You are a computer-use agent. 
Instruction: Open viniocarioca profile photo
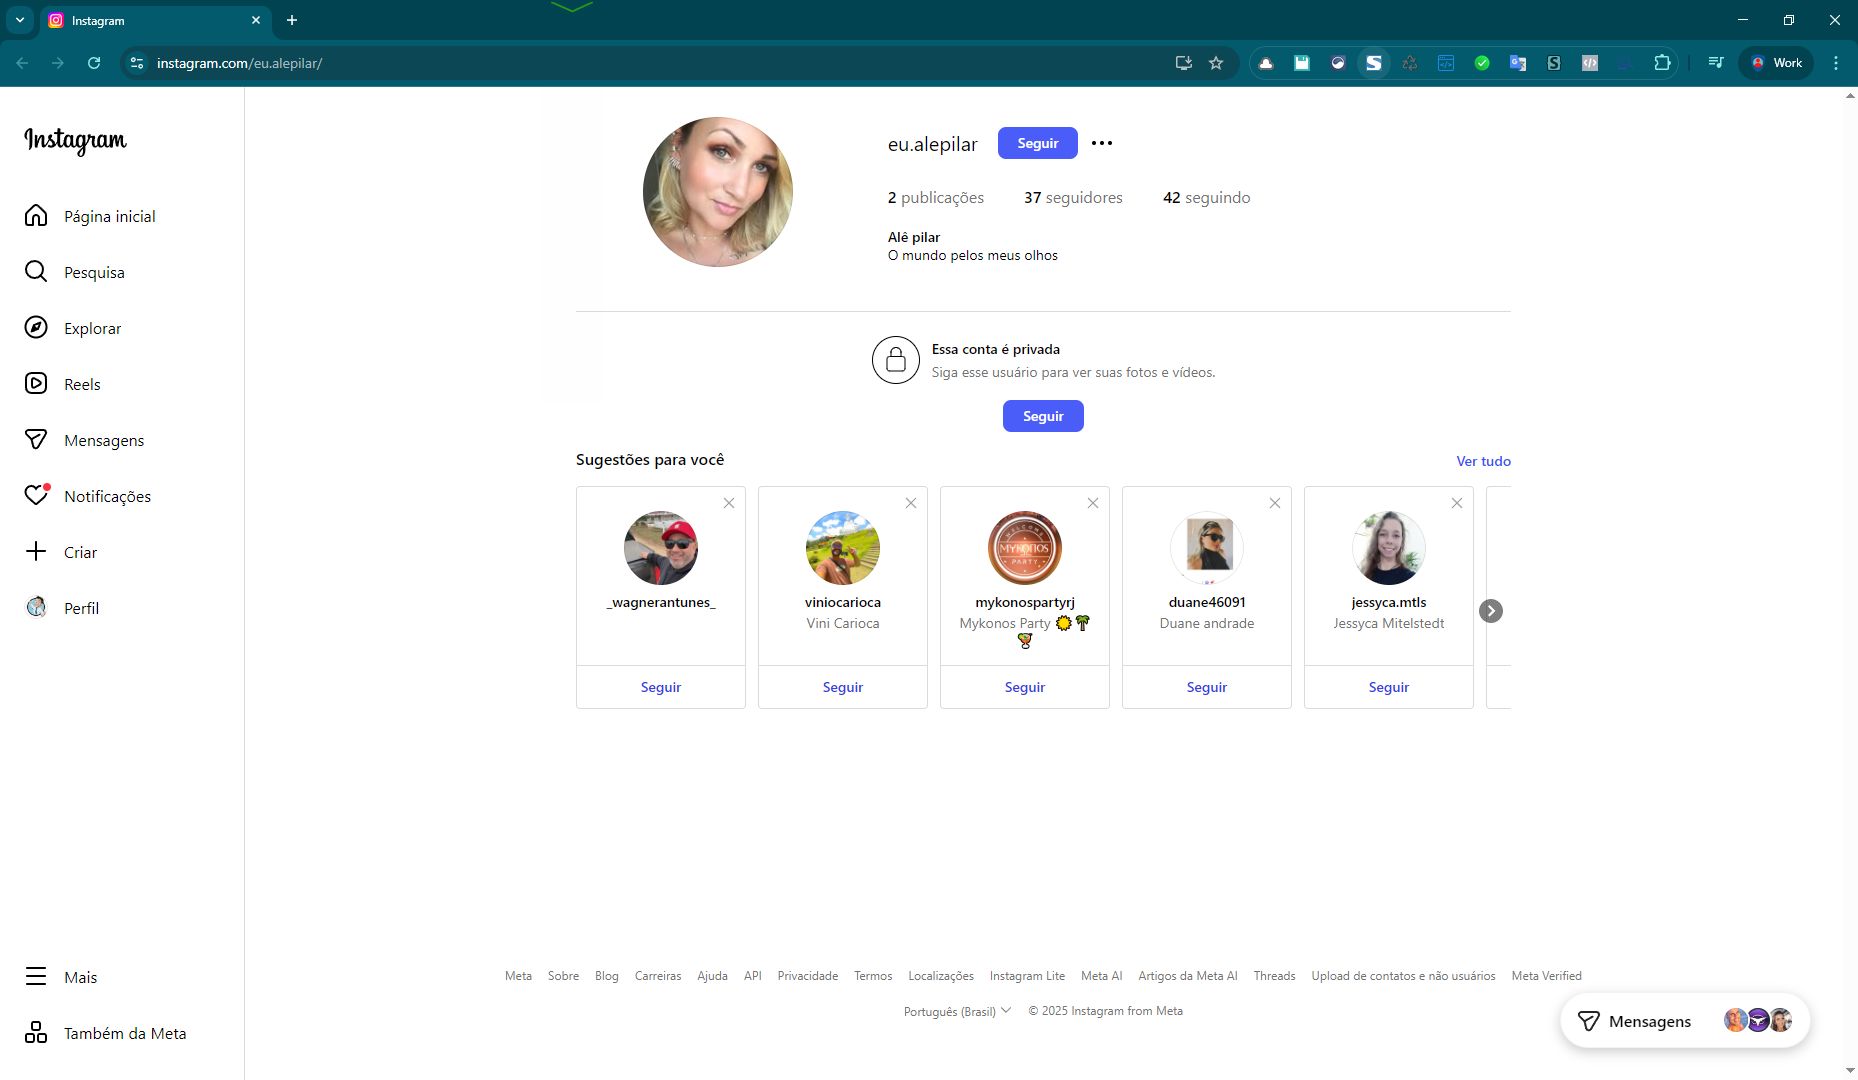point(843,548)
